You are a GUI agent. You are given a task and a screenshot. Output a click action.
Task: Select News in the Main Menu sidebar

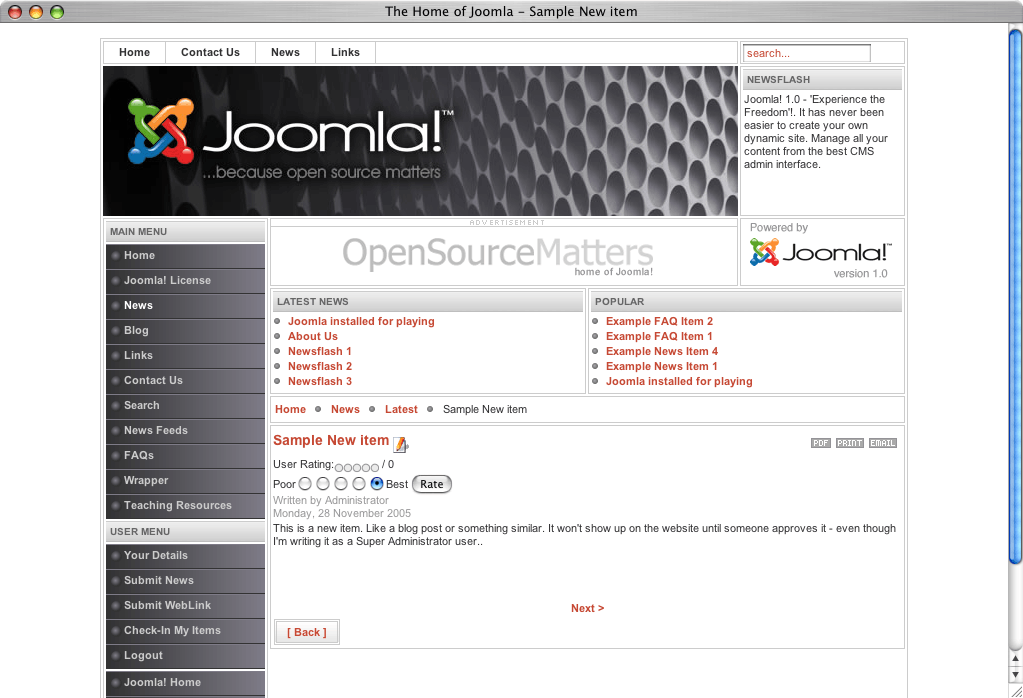(x=185, y=305)
